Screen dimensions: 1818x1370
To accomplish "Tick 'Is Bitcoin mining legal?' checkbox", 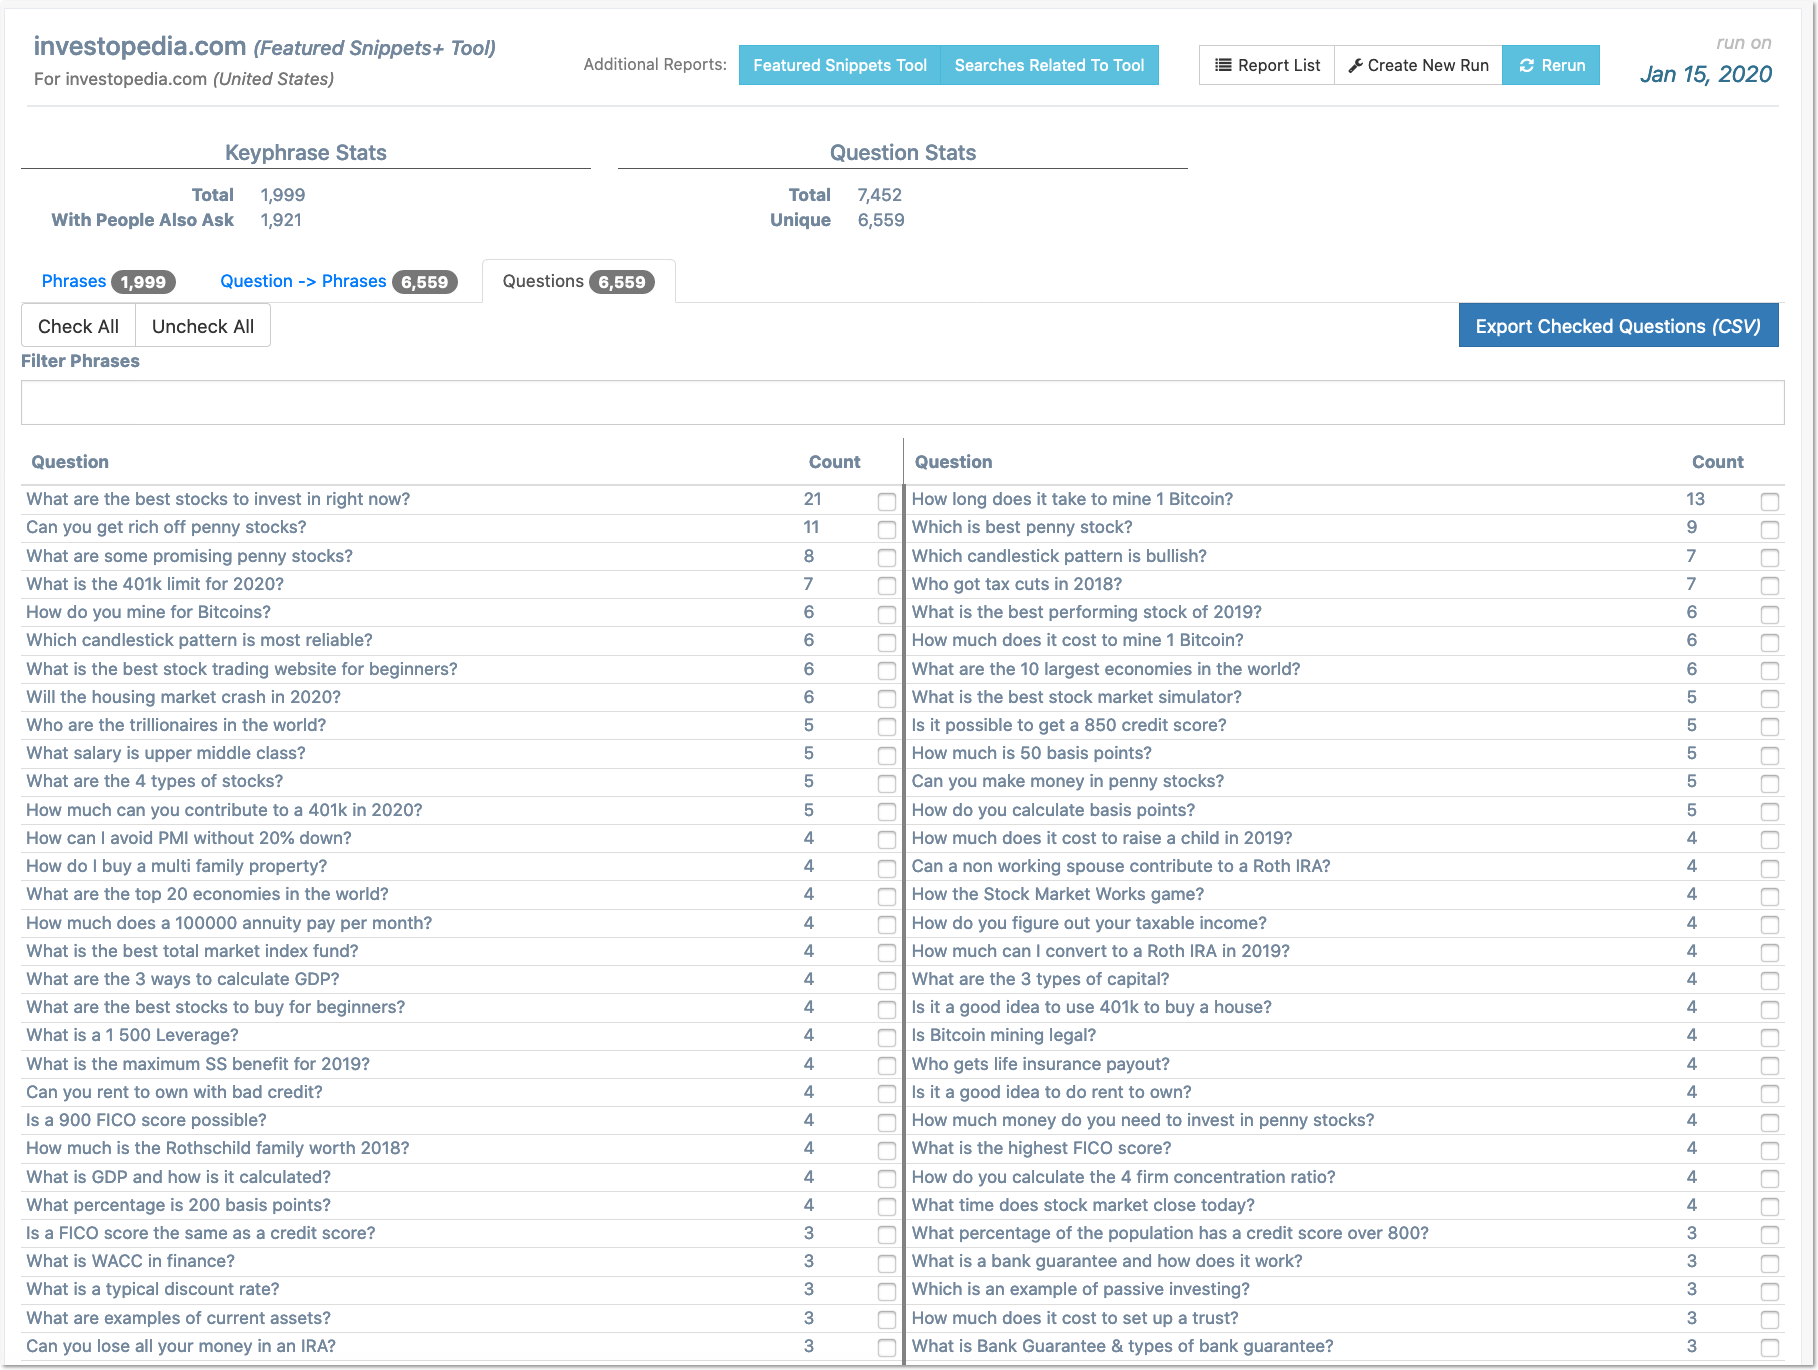I will coord(1770,1037).
